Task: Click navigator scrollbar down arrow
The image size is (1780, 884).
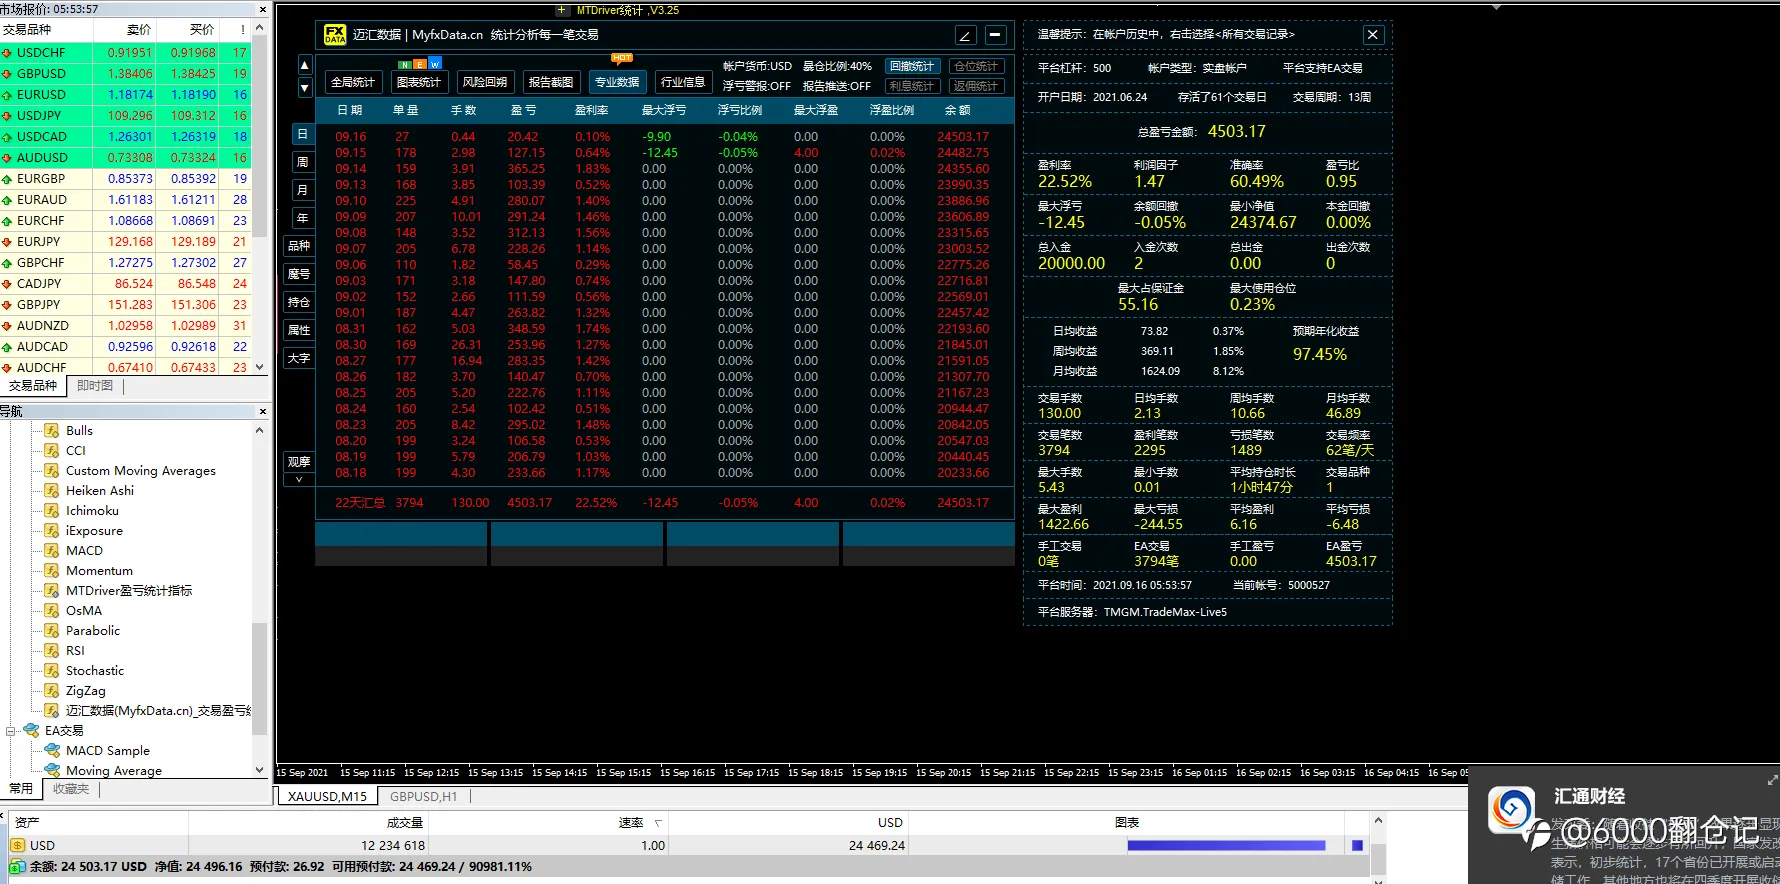Action: tap(260, 770)
